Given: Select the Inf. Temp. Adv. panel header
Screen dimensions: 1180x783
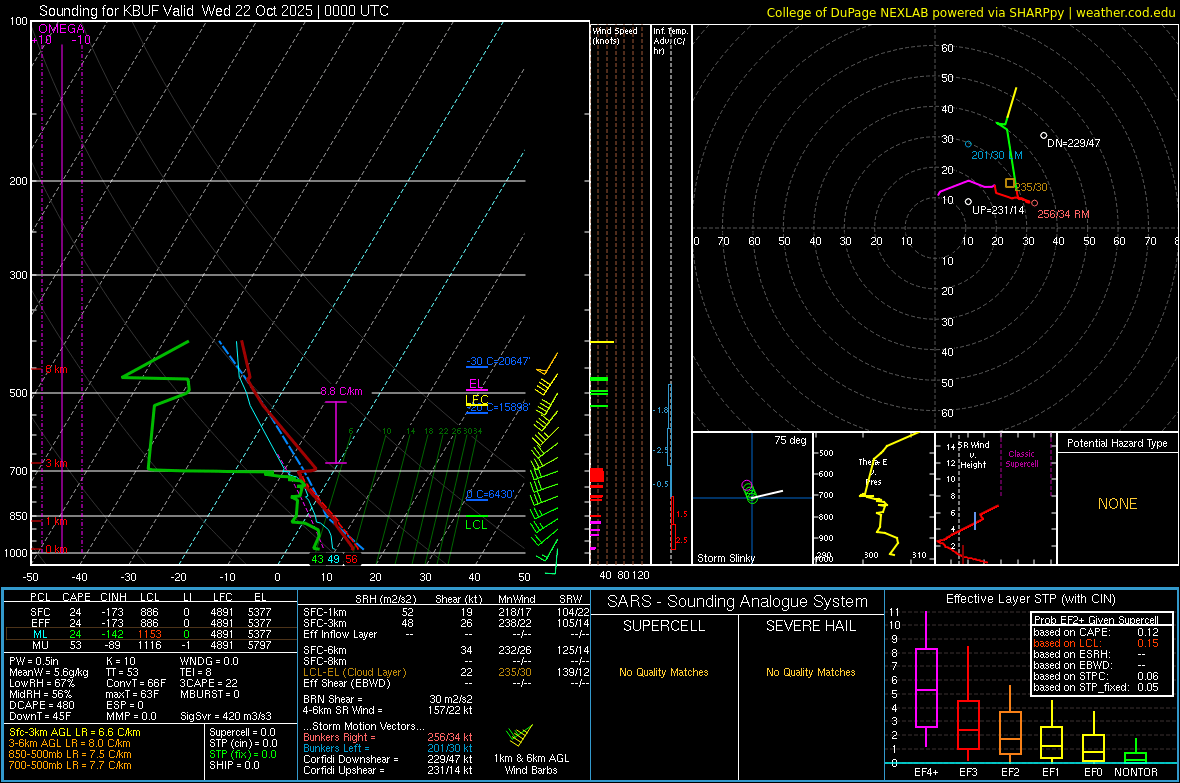Looking at the screenshot, I should click(670, 41).
